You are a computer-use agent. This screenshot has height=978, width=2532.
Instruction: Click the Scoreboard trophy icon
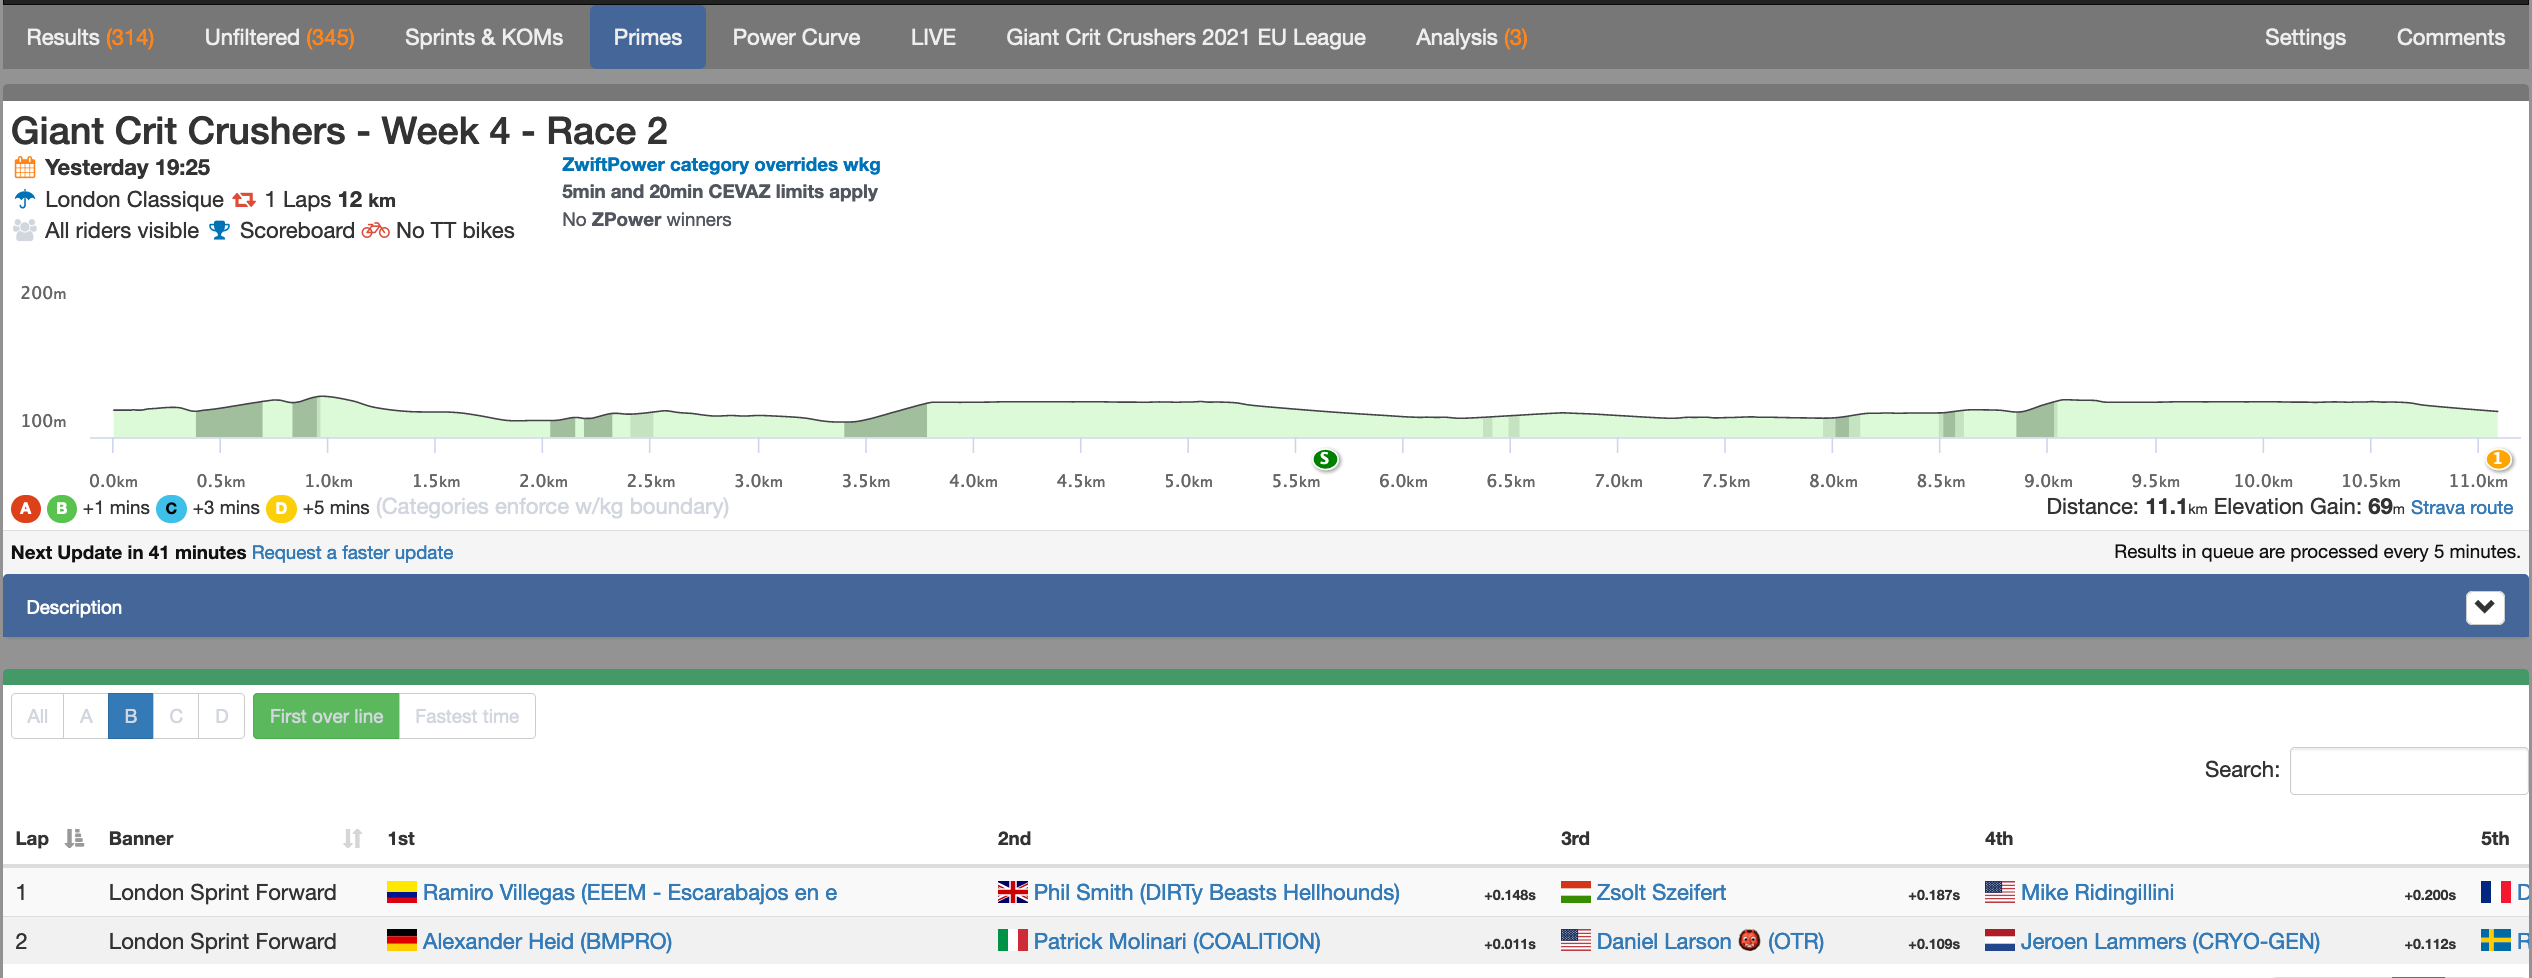219,230
